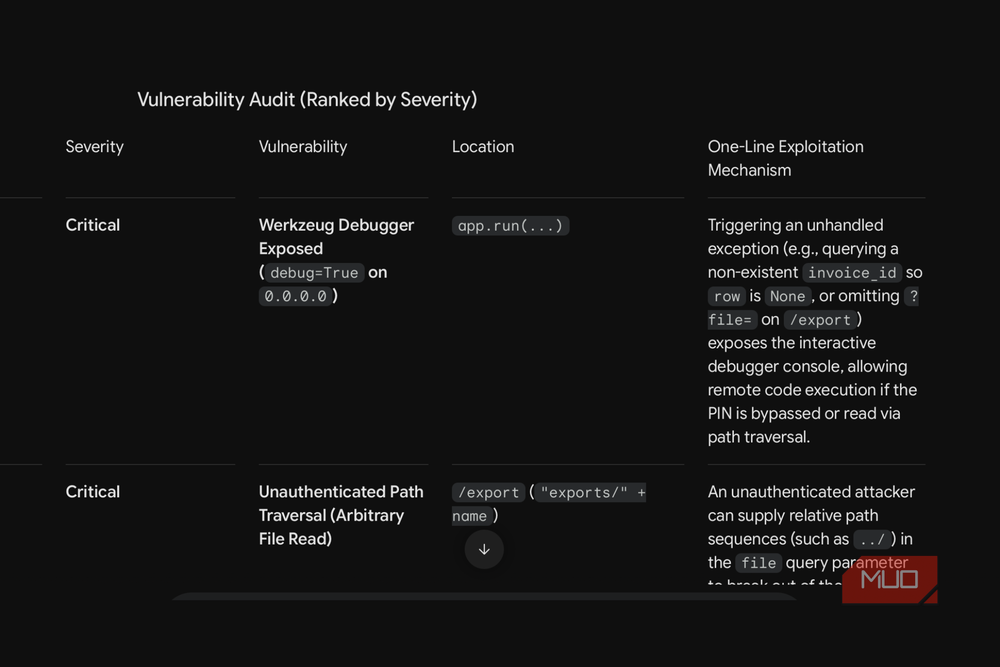Viewport: 1000px width, 667px height.
Task: Click the 'Severity' column header
Action: pyautogui.click(x=94, y=147)
